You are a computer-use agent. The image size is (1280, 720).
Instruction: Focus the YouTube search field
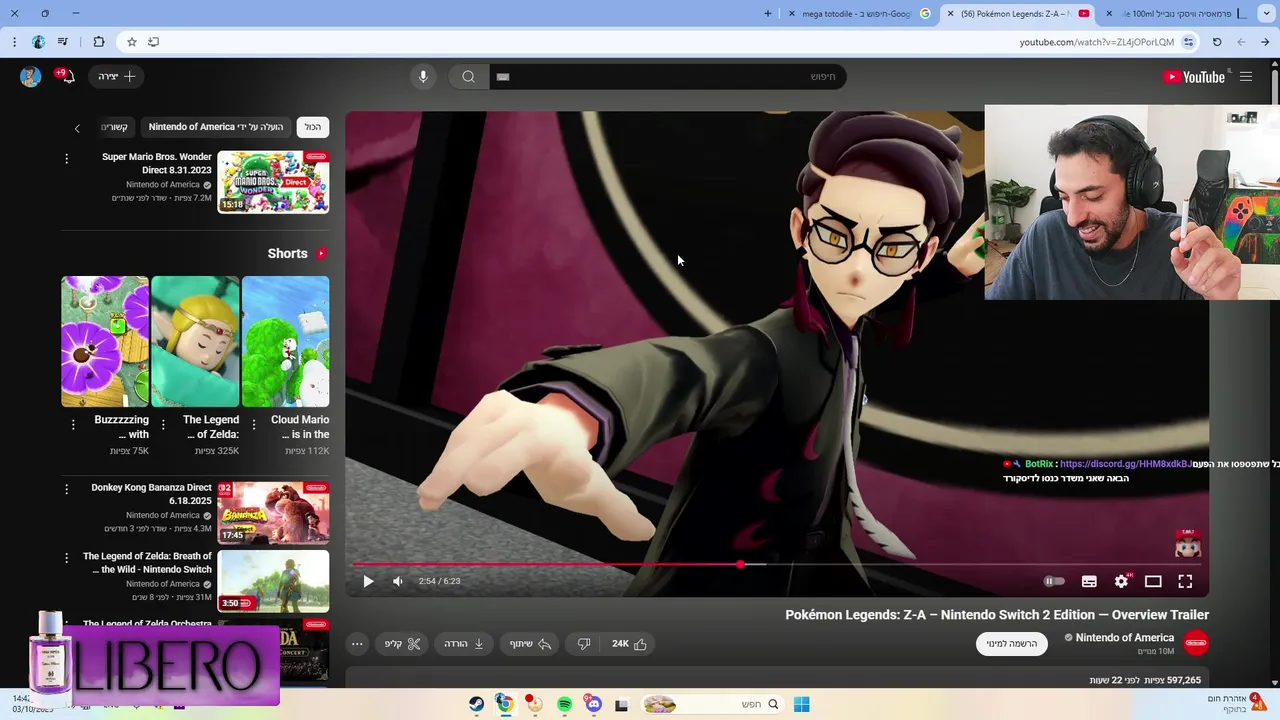[x=668, y=77]
